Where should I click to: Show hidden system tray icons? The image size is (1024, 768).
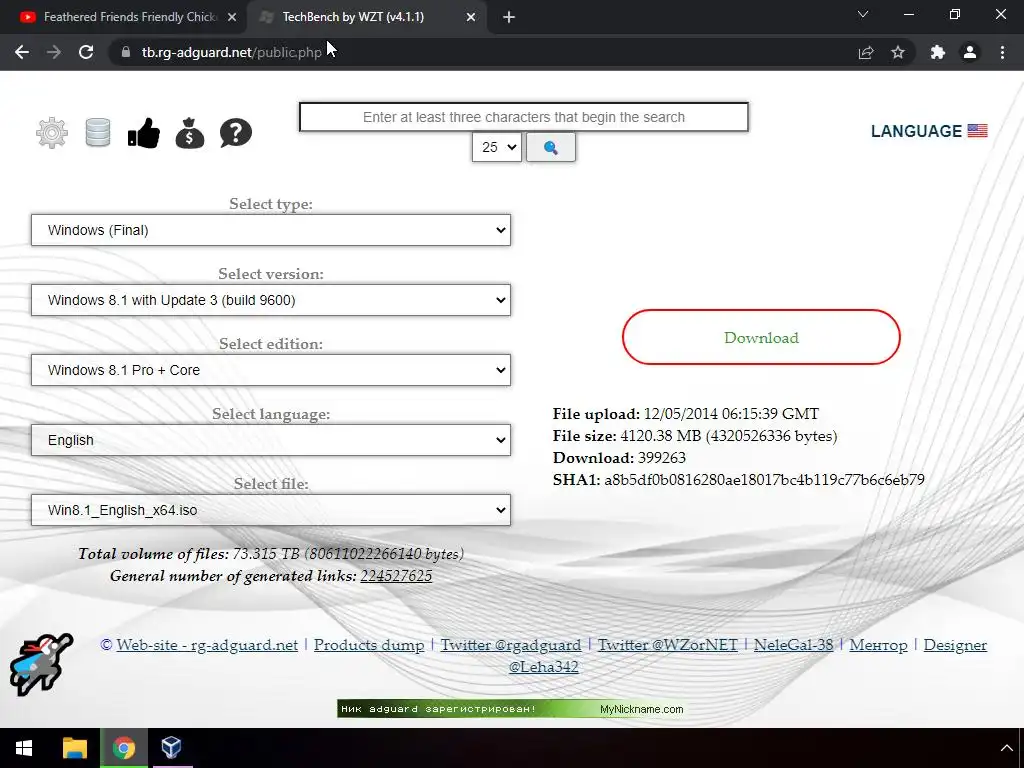click(1006, 748)
